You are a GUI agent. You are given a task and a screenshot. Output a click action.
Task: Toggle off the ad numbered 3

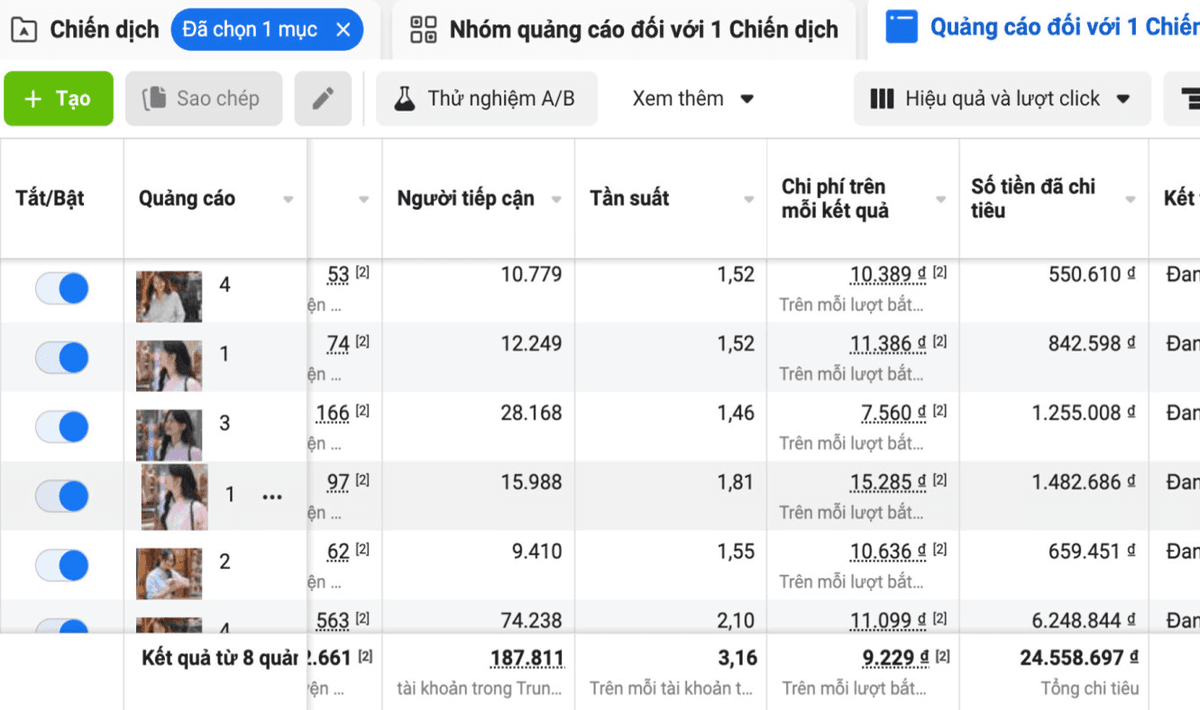click(62, 426)
